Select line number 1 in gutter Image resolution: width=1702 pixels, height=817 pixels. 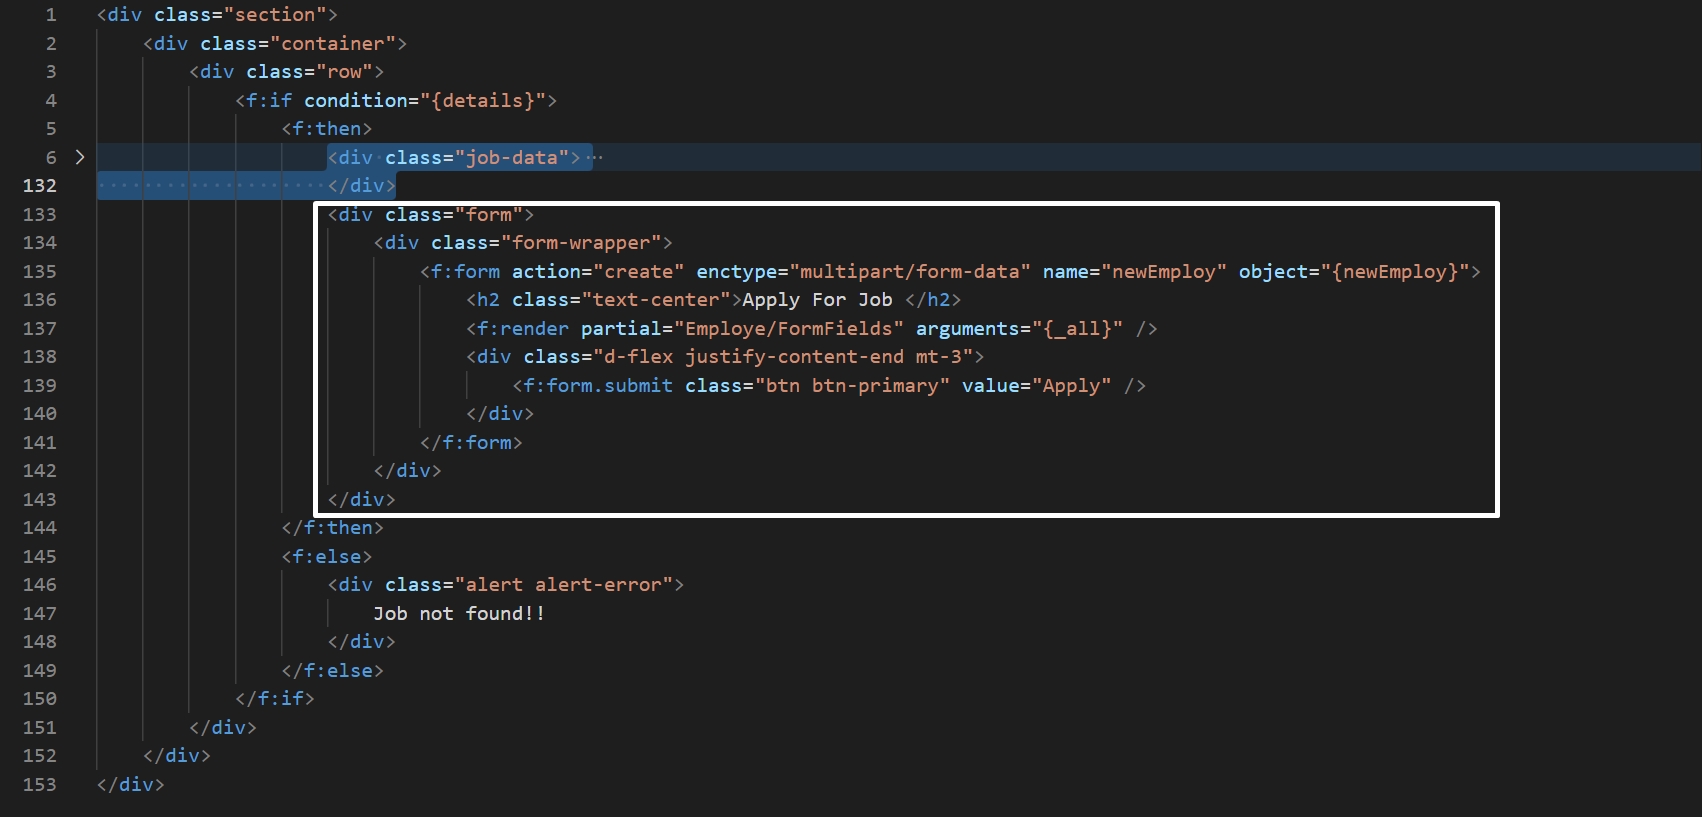click(51, 15)
